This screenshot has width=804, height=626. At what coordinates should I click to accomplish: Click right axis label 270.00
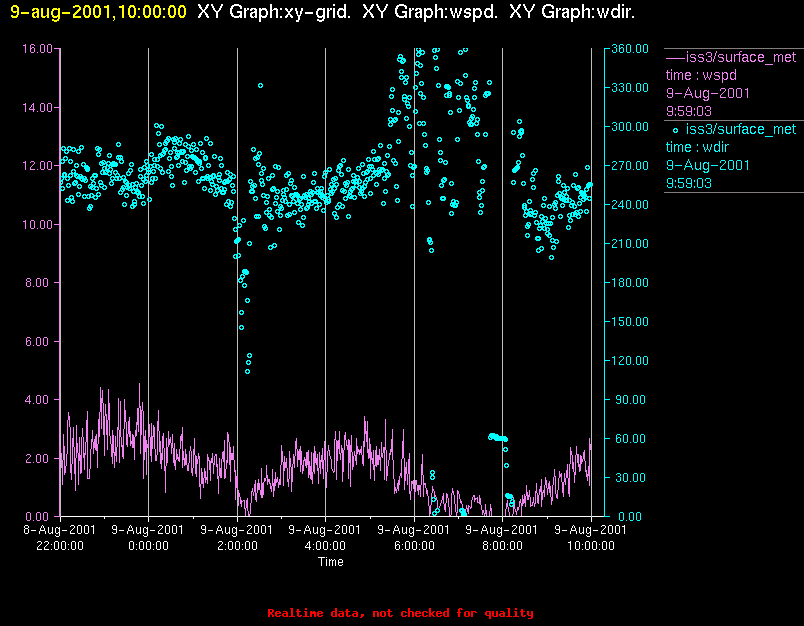click(630, 166)
